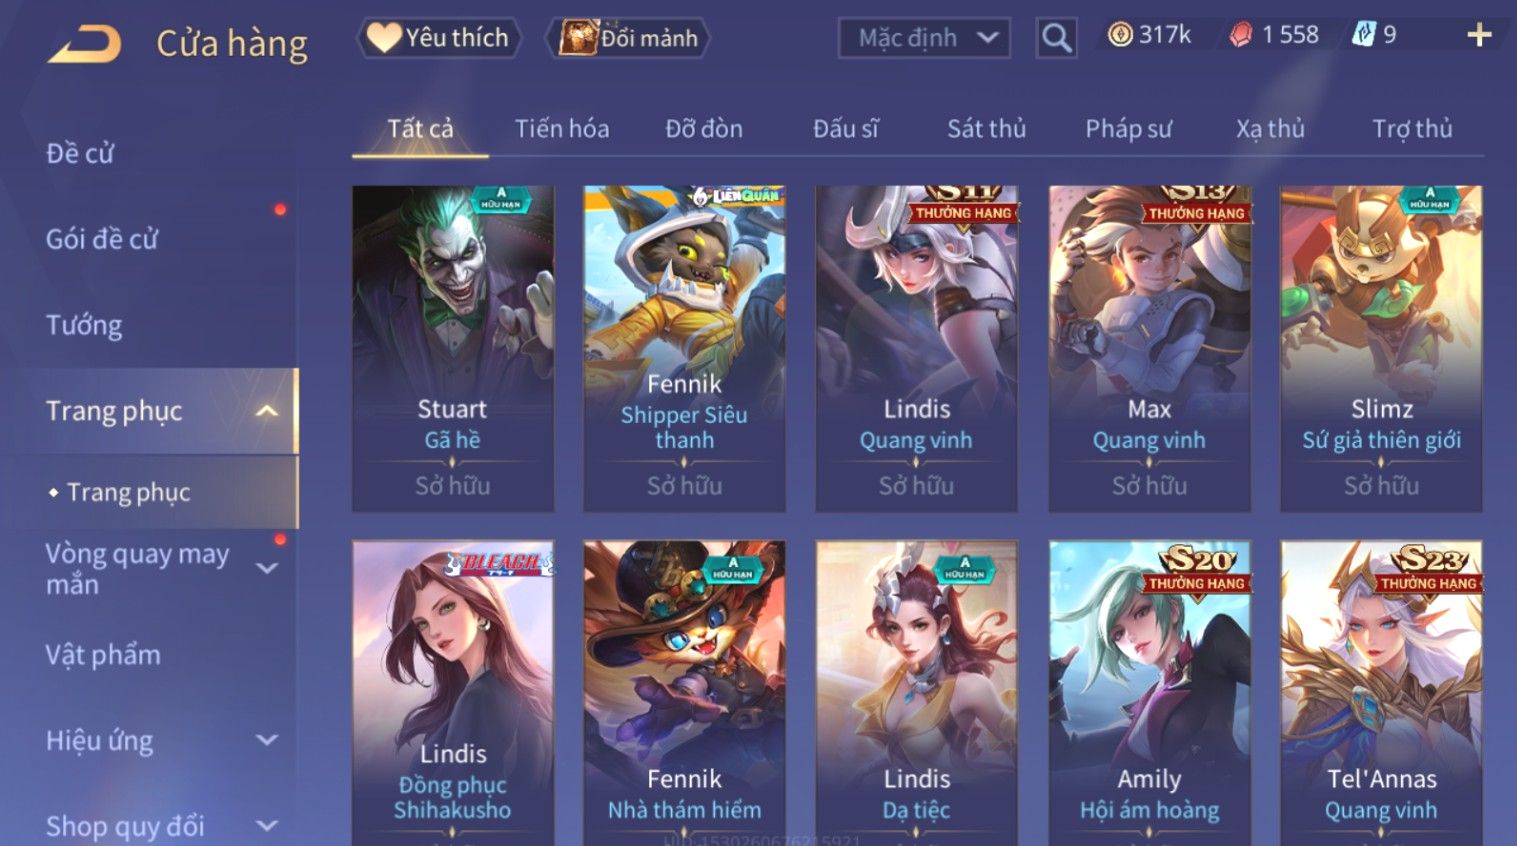Open Gói đề cử in sidebar

[x=102, y=239]
